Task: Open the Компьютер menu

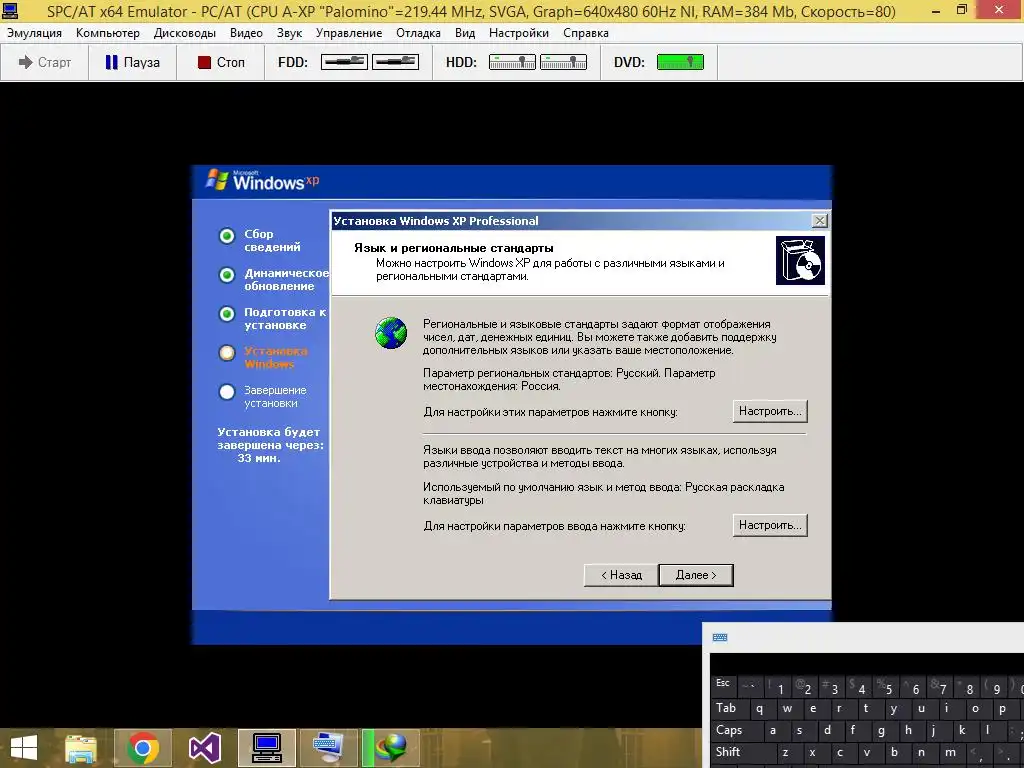Action: coord(108,33)
